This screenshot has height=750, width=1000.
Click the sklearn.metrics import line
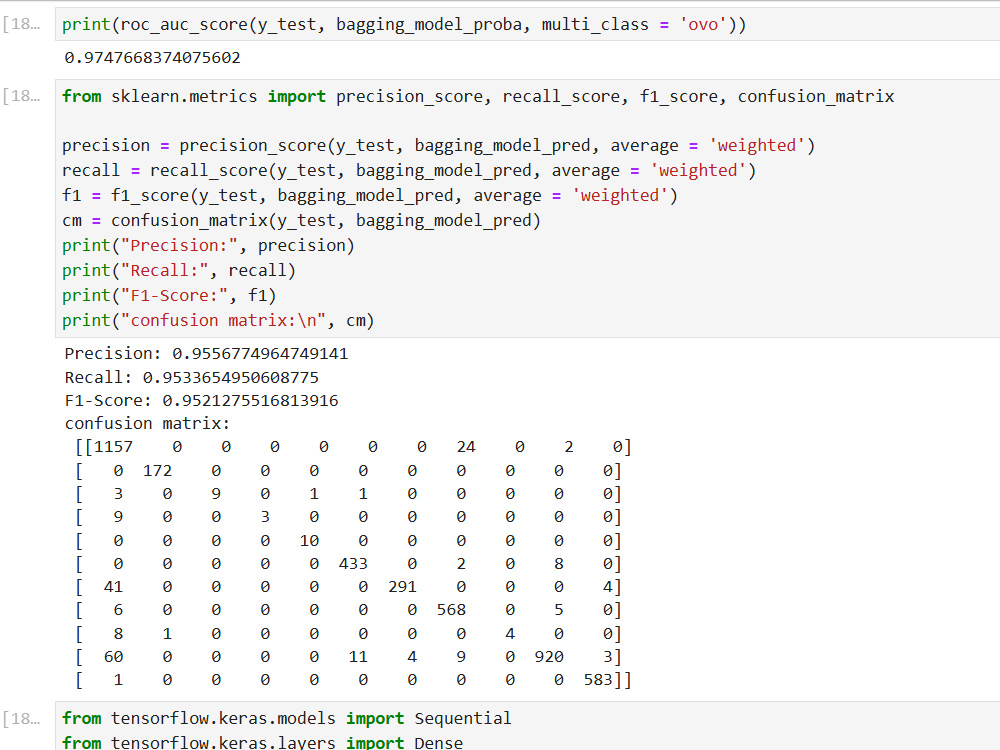click(478, 96)
